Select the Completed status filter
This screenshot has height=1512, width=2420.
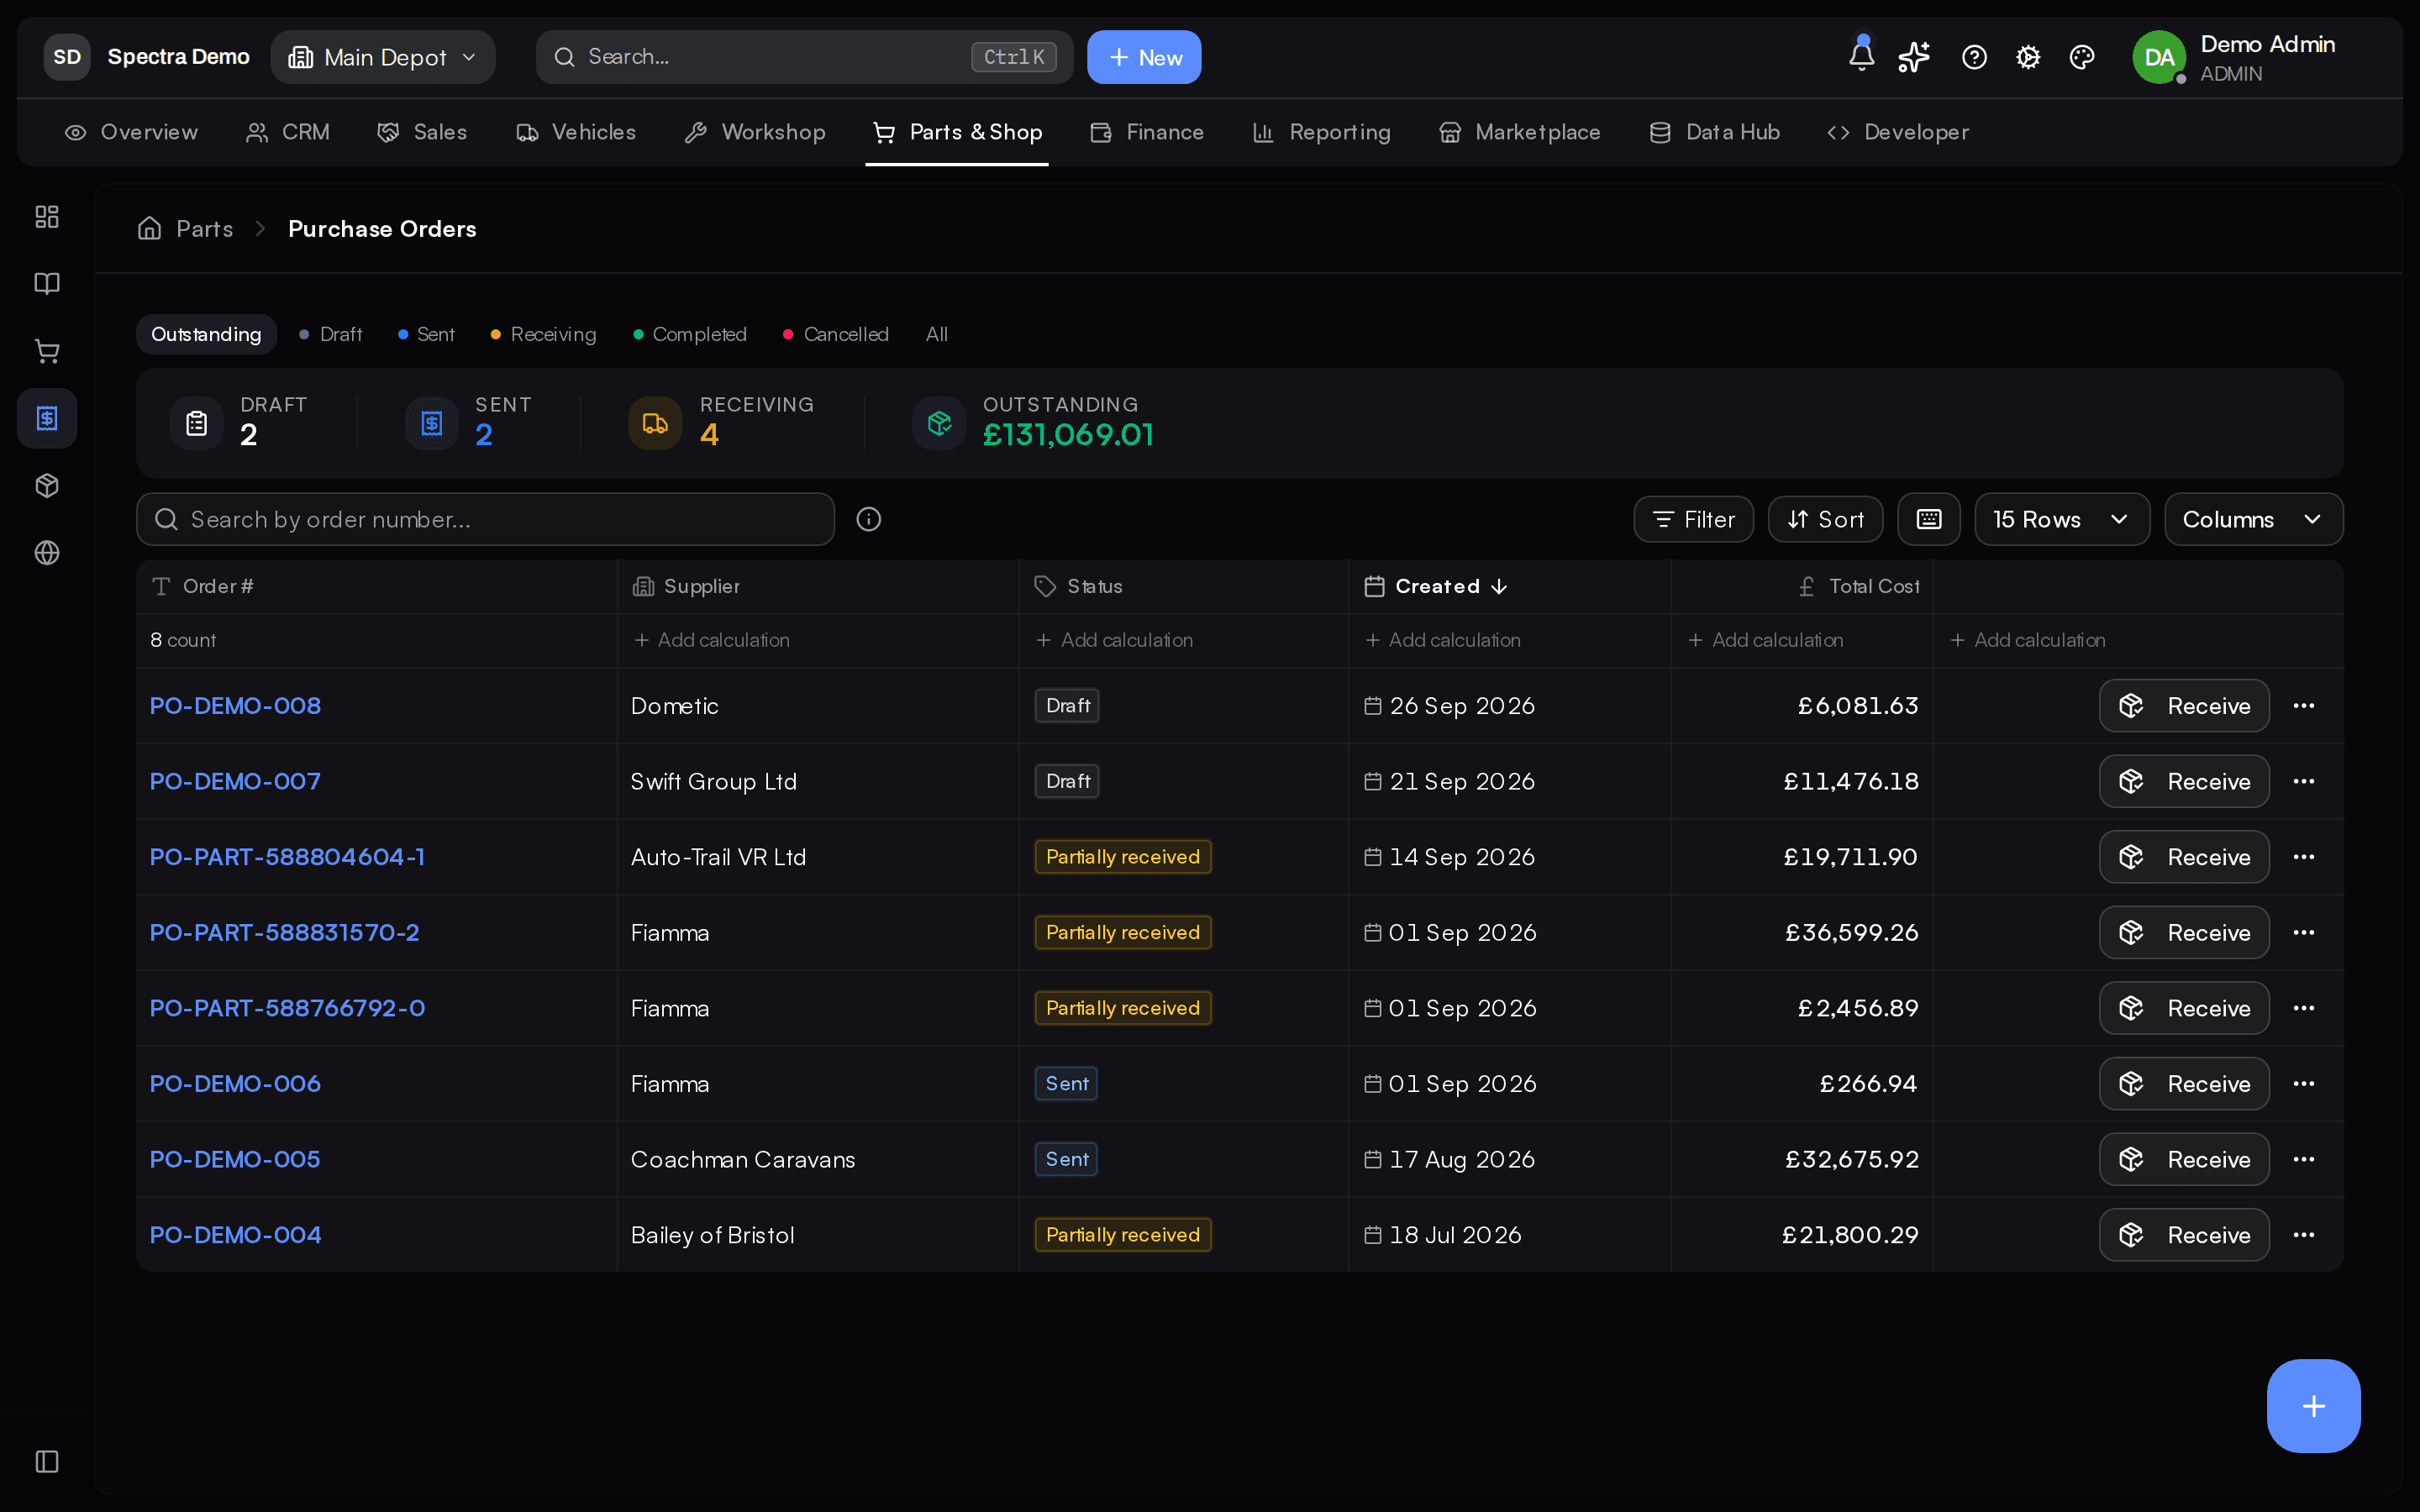[690, 334]
